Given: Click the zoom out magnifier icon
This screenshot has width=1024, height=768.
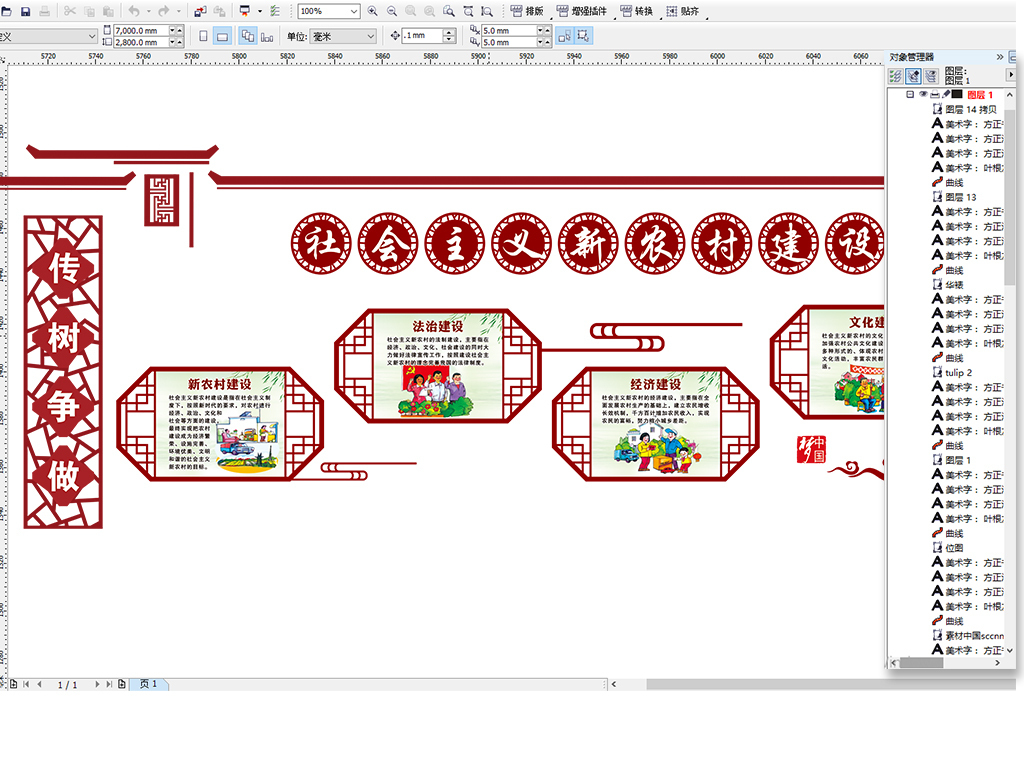Looking at the screenshot, I should coord(392,11).
